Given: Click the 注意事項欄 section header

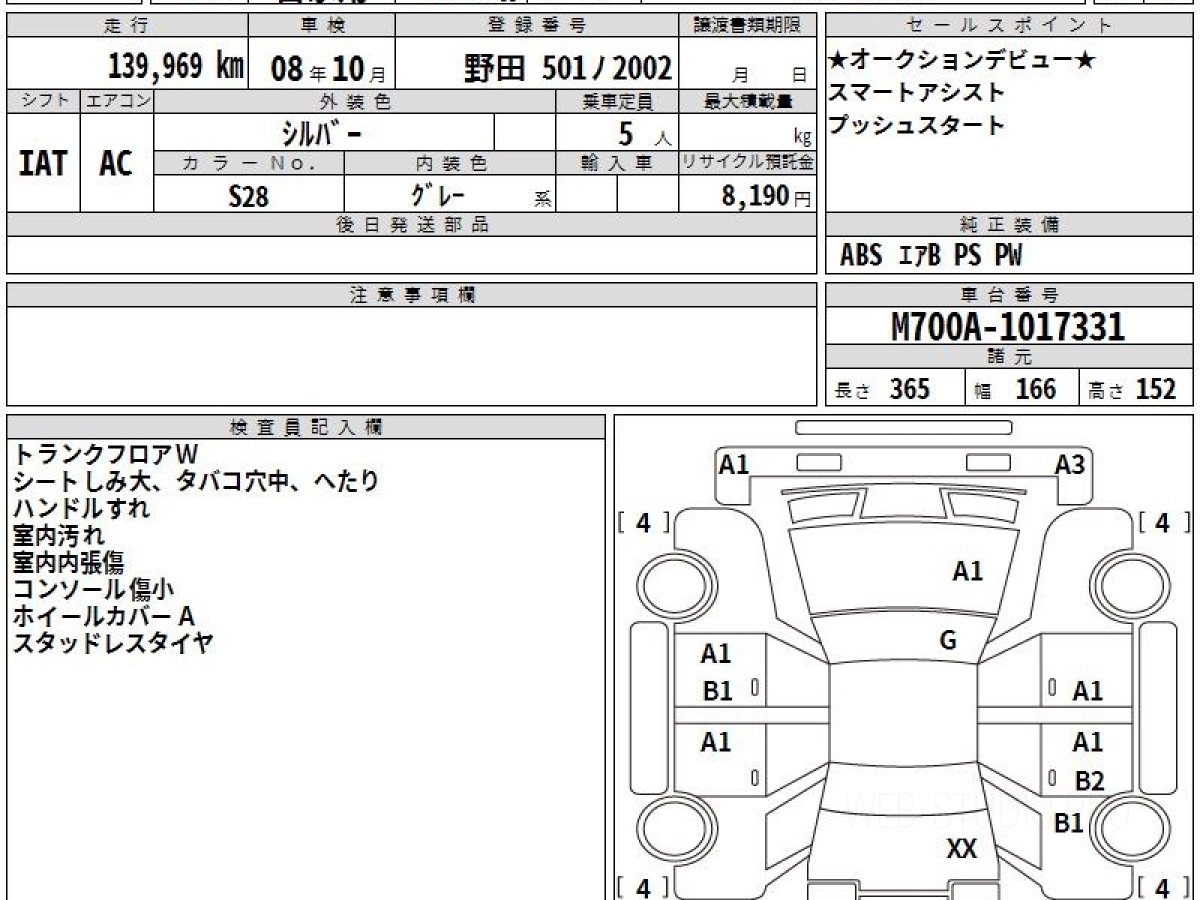Looking at the screenshot, I should click(x=412, y=295).
